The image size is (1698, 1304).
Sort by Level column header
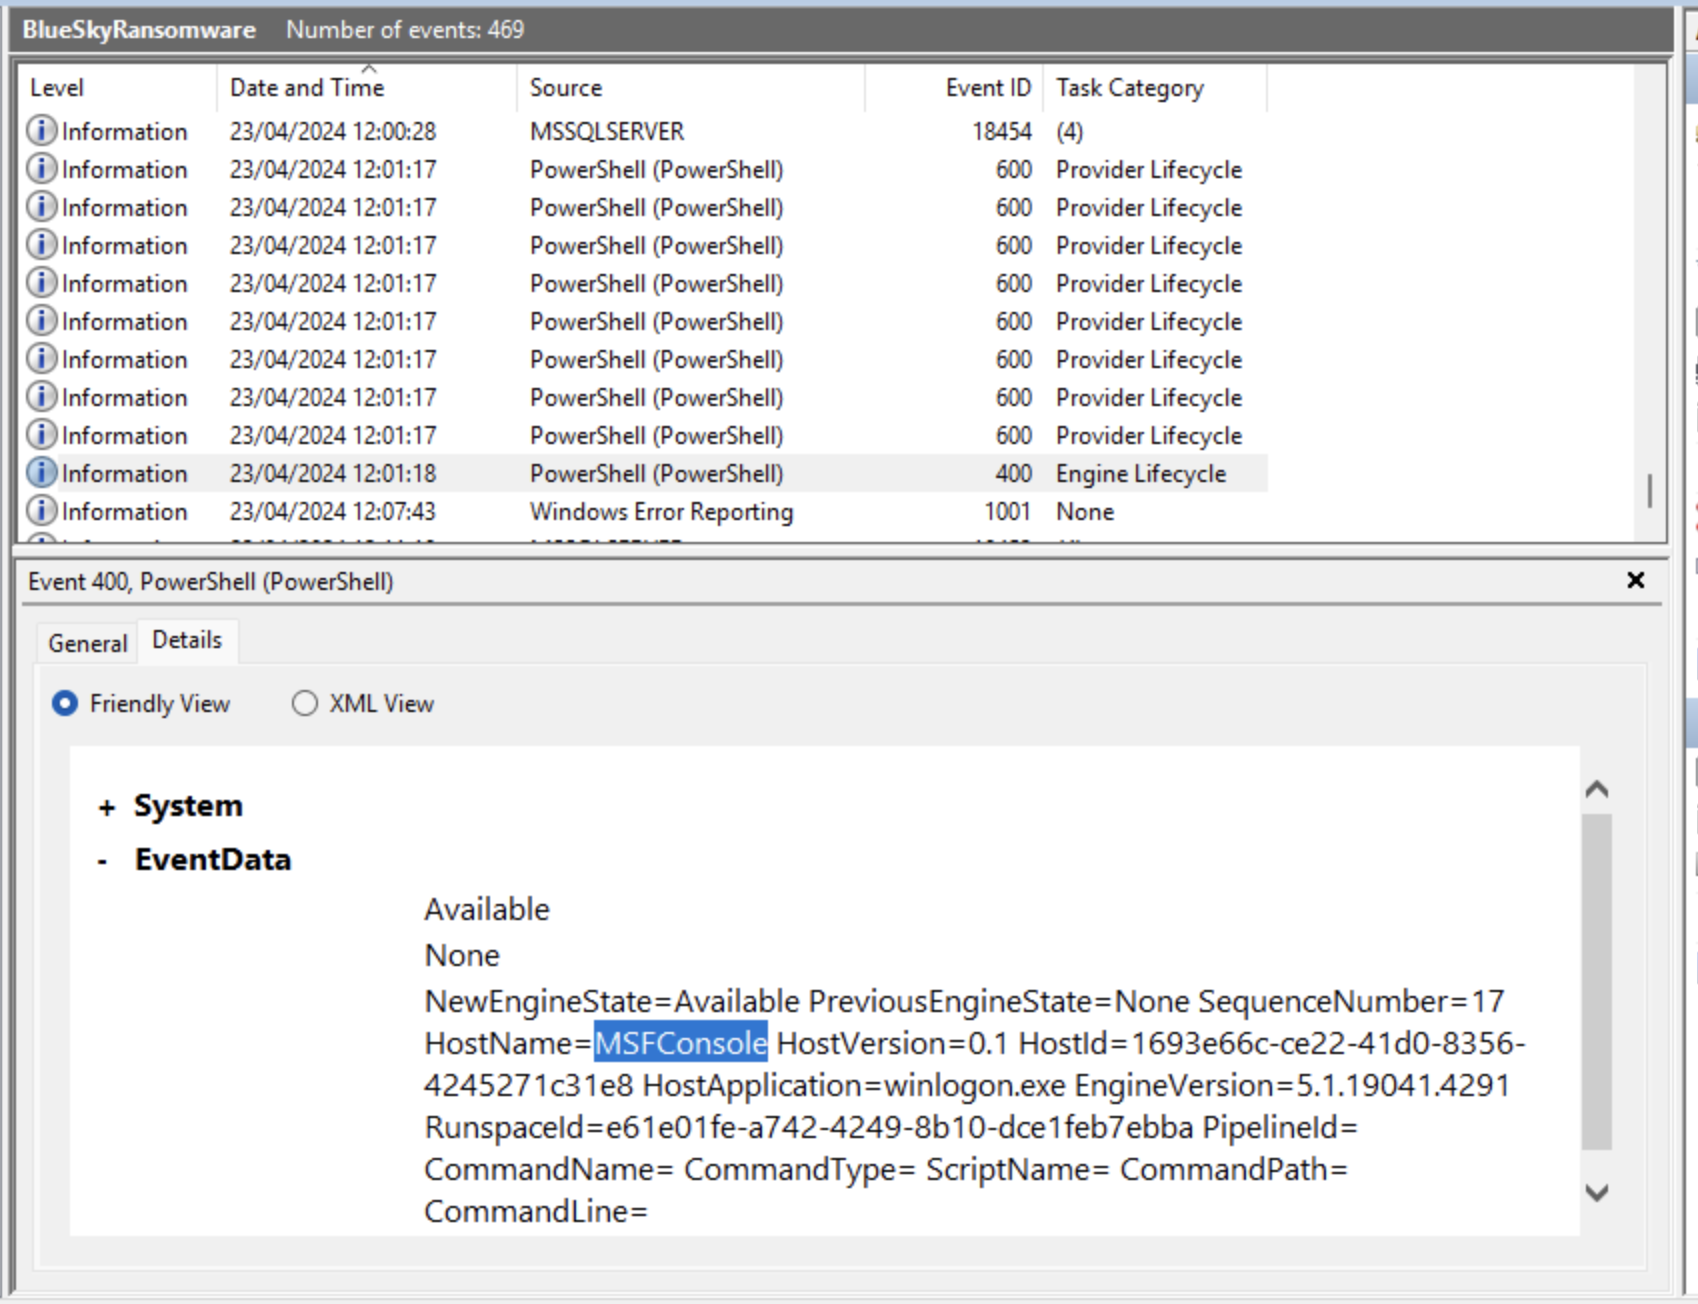pyautogui.click(x=116, y=88)
